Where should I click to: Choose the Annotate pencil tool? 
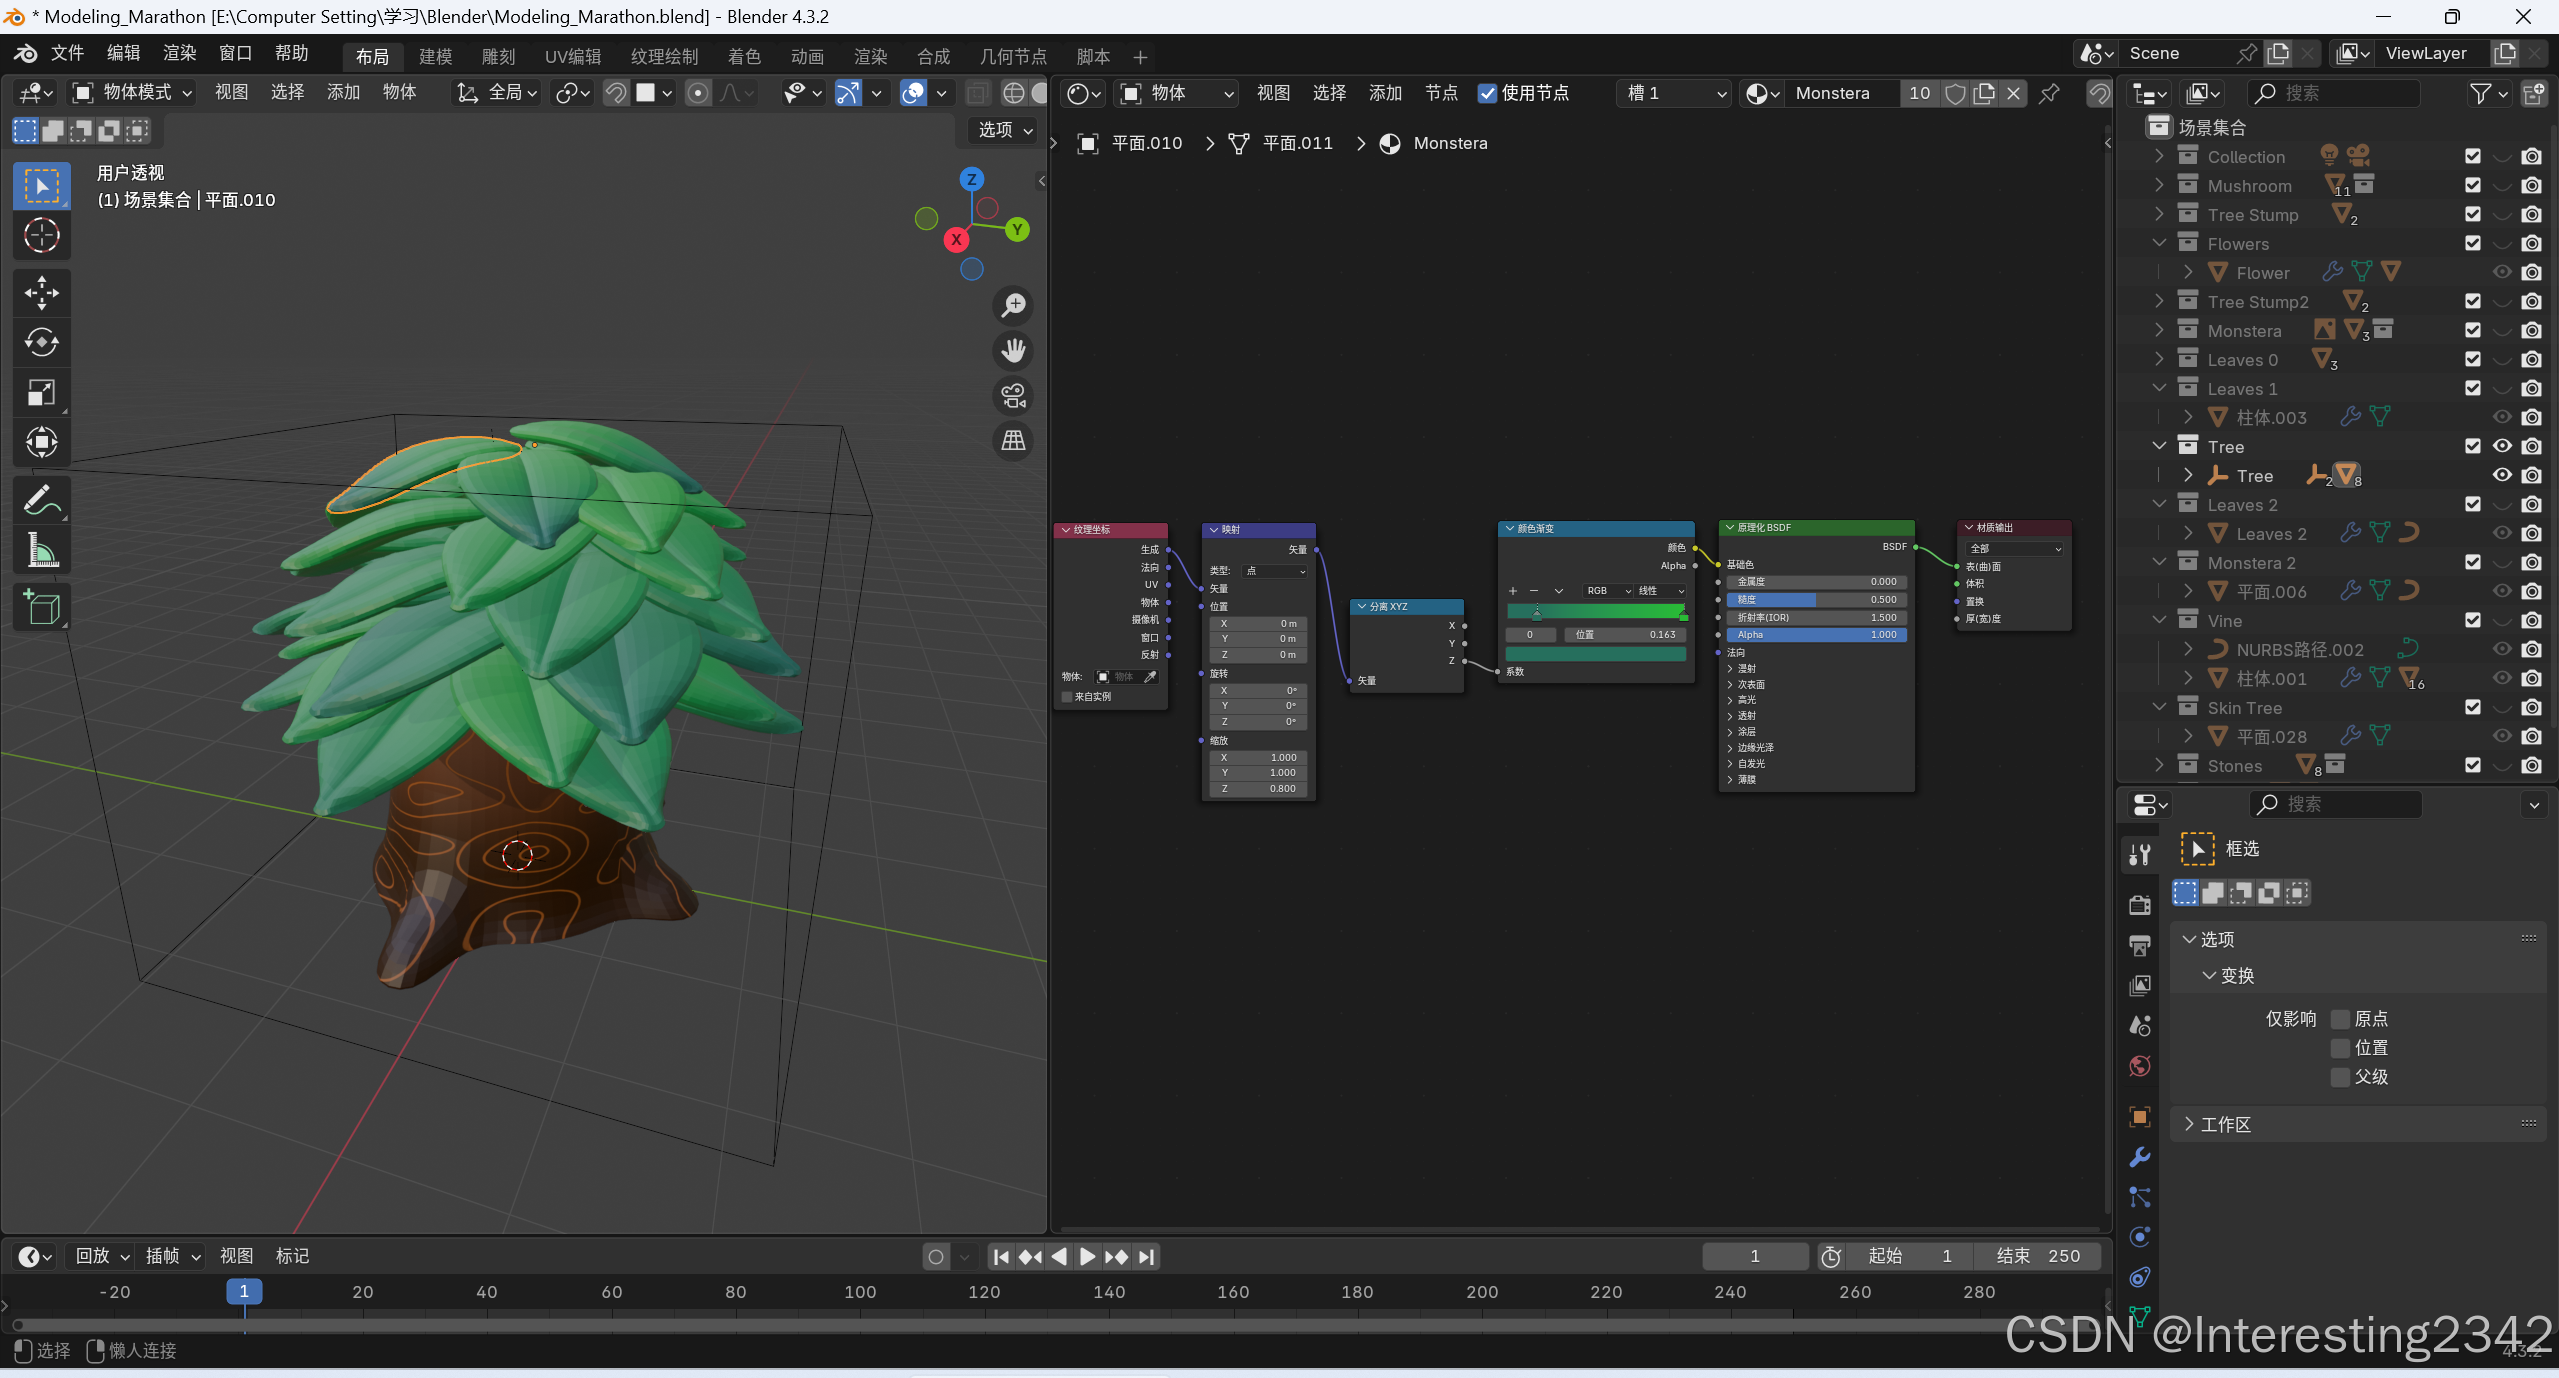click(x=41, y=500)
